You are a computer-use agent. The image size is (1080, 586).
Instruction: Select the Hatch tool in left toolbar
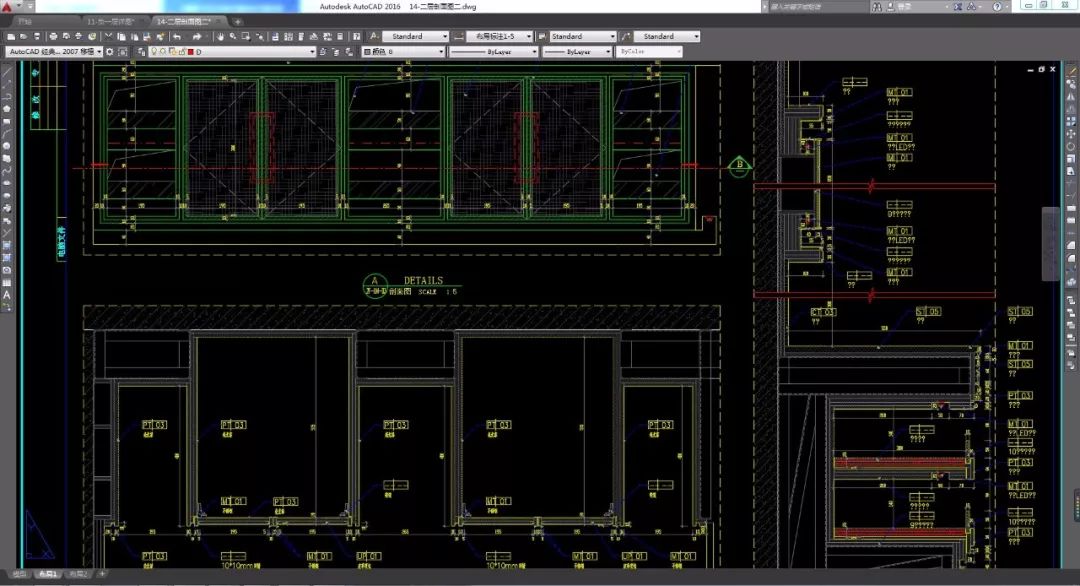[x=7, y=245]
